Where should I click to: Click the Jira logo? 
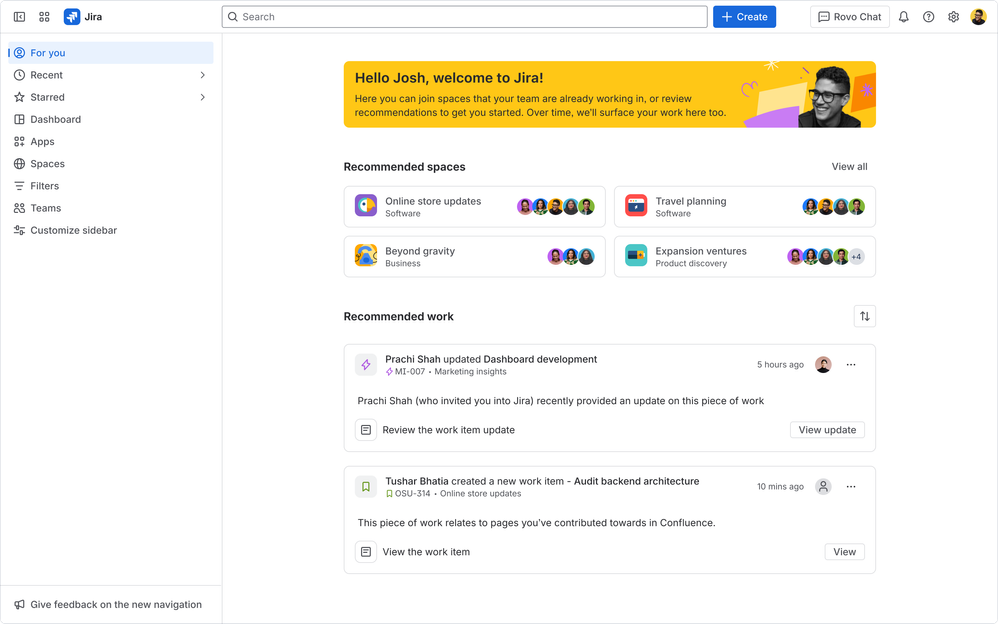[83, 17]
